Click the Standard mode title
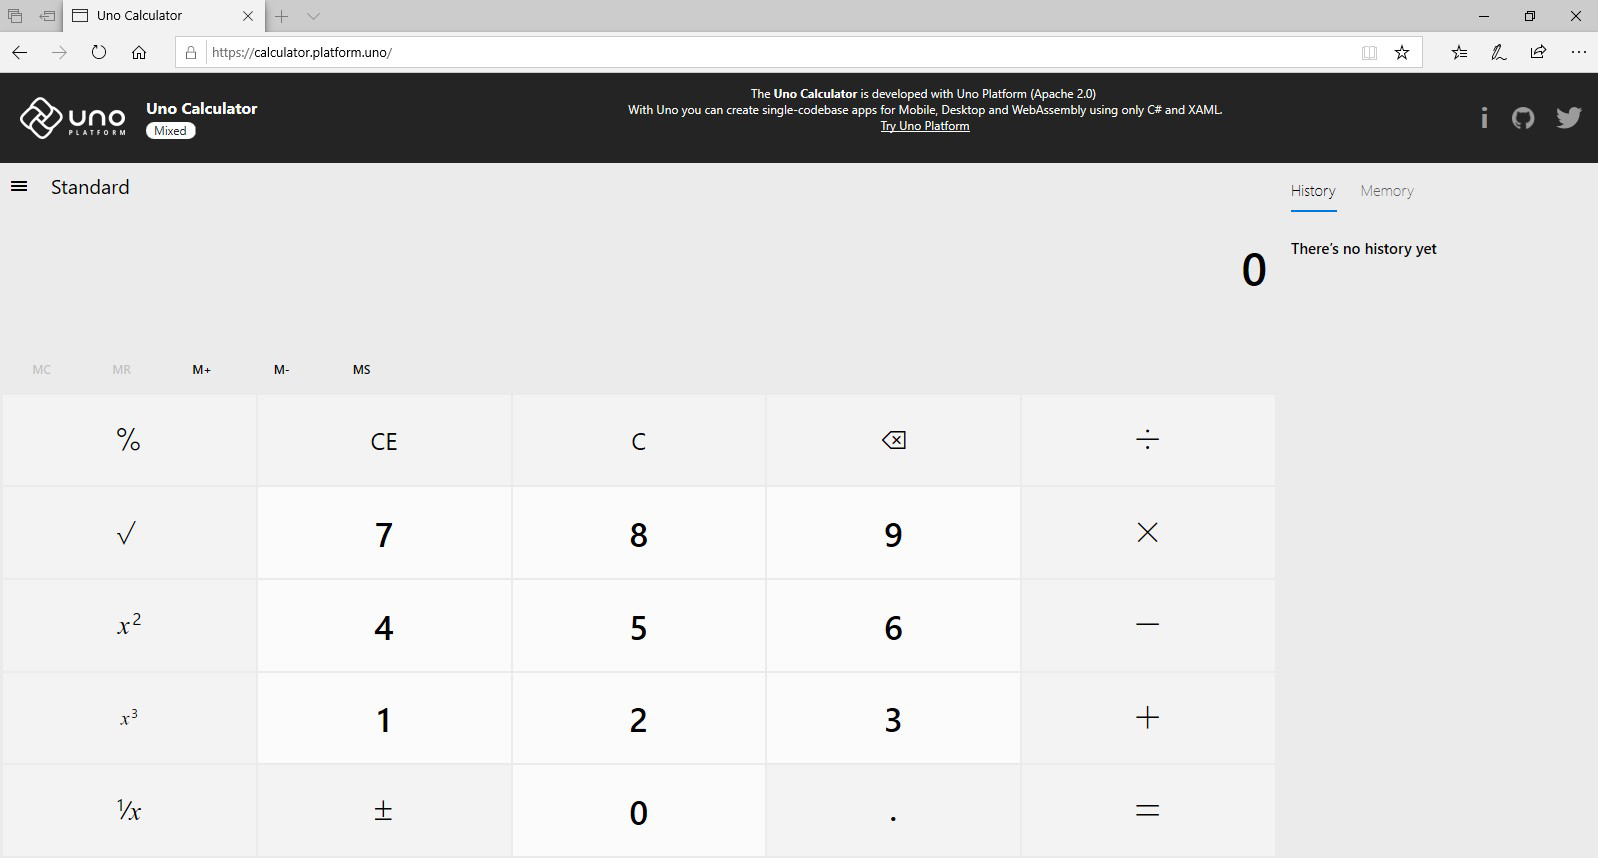Viewport: 1598px width, 858px height. [x=90, y=187]
